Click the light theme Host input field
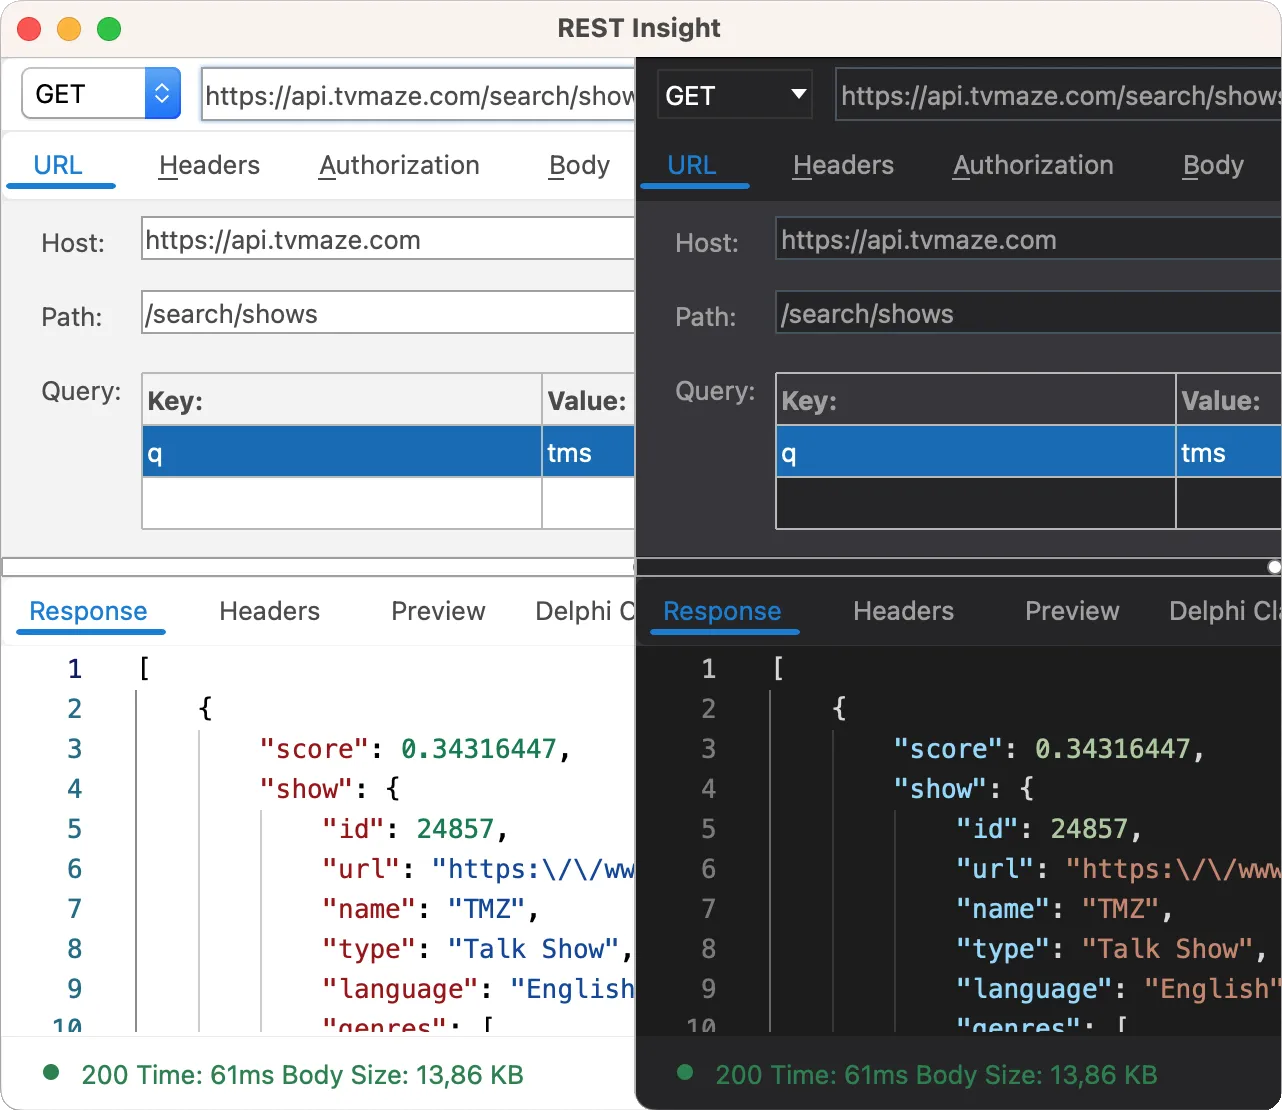The width and height of the screenshot is (1282, 1110). (388, 240)
